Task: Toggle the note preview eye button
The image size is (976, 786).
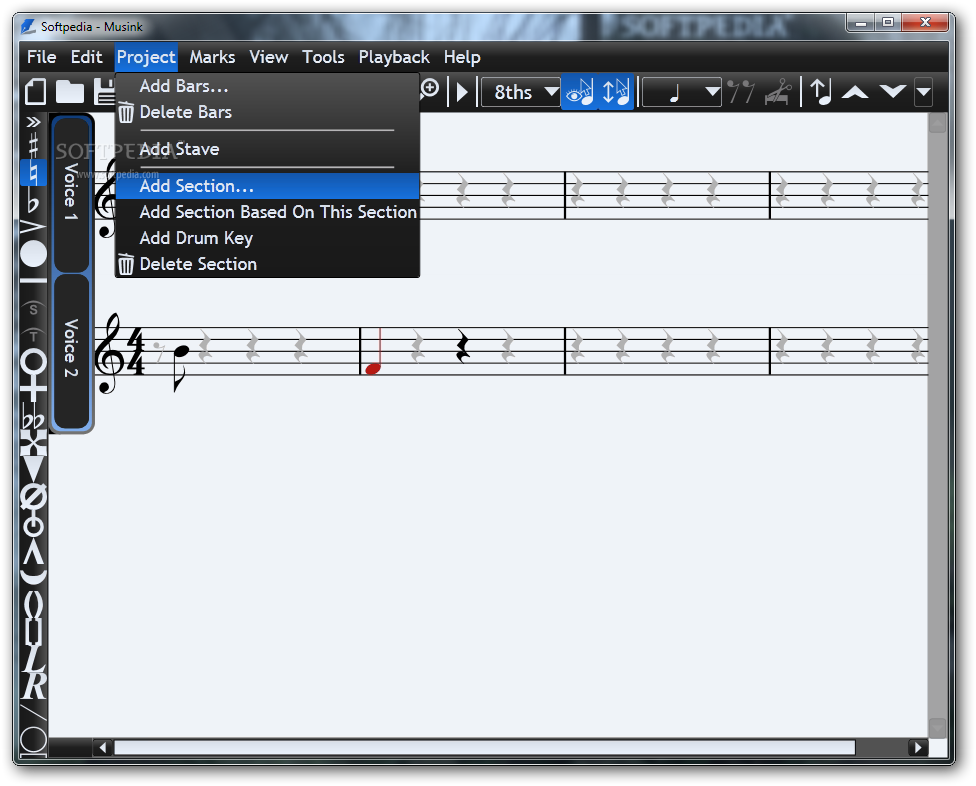Action: tap(580, 92)
